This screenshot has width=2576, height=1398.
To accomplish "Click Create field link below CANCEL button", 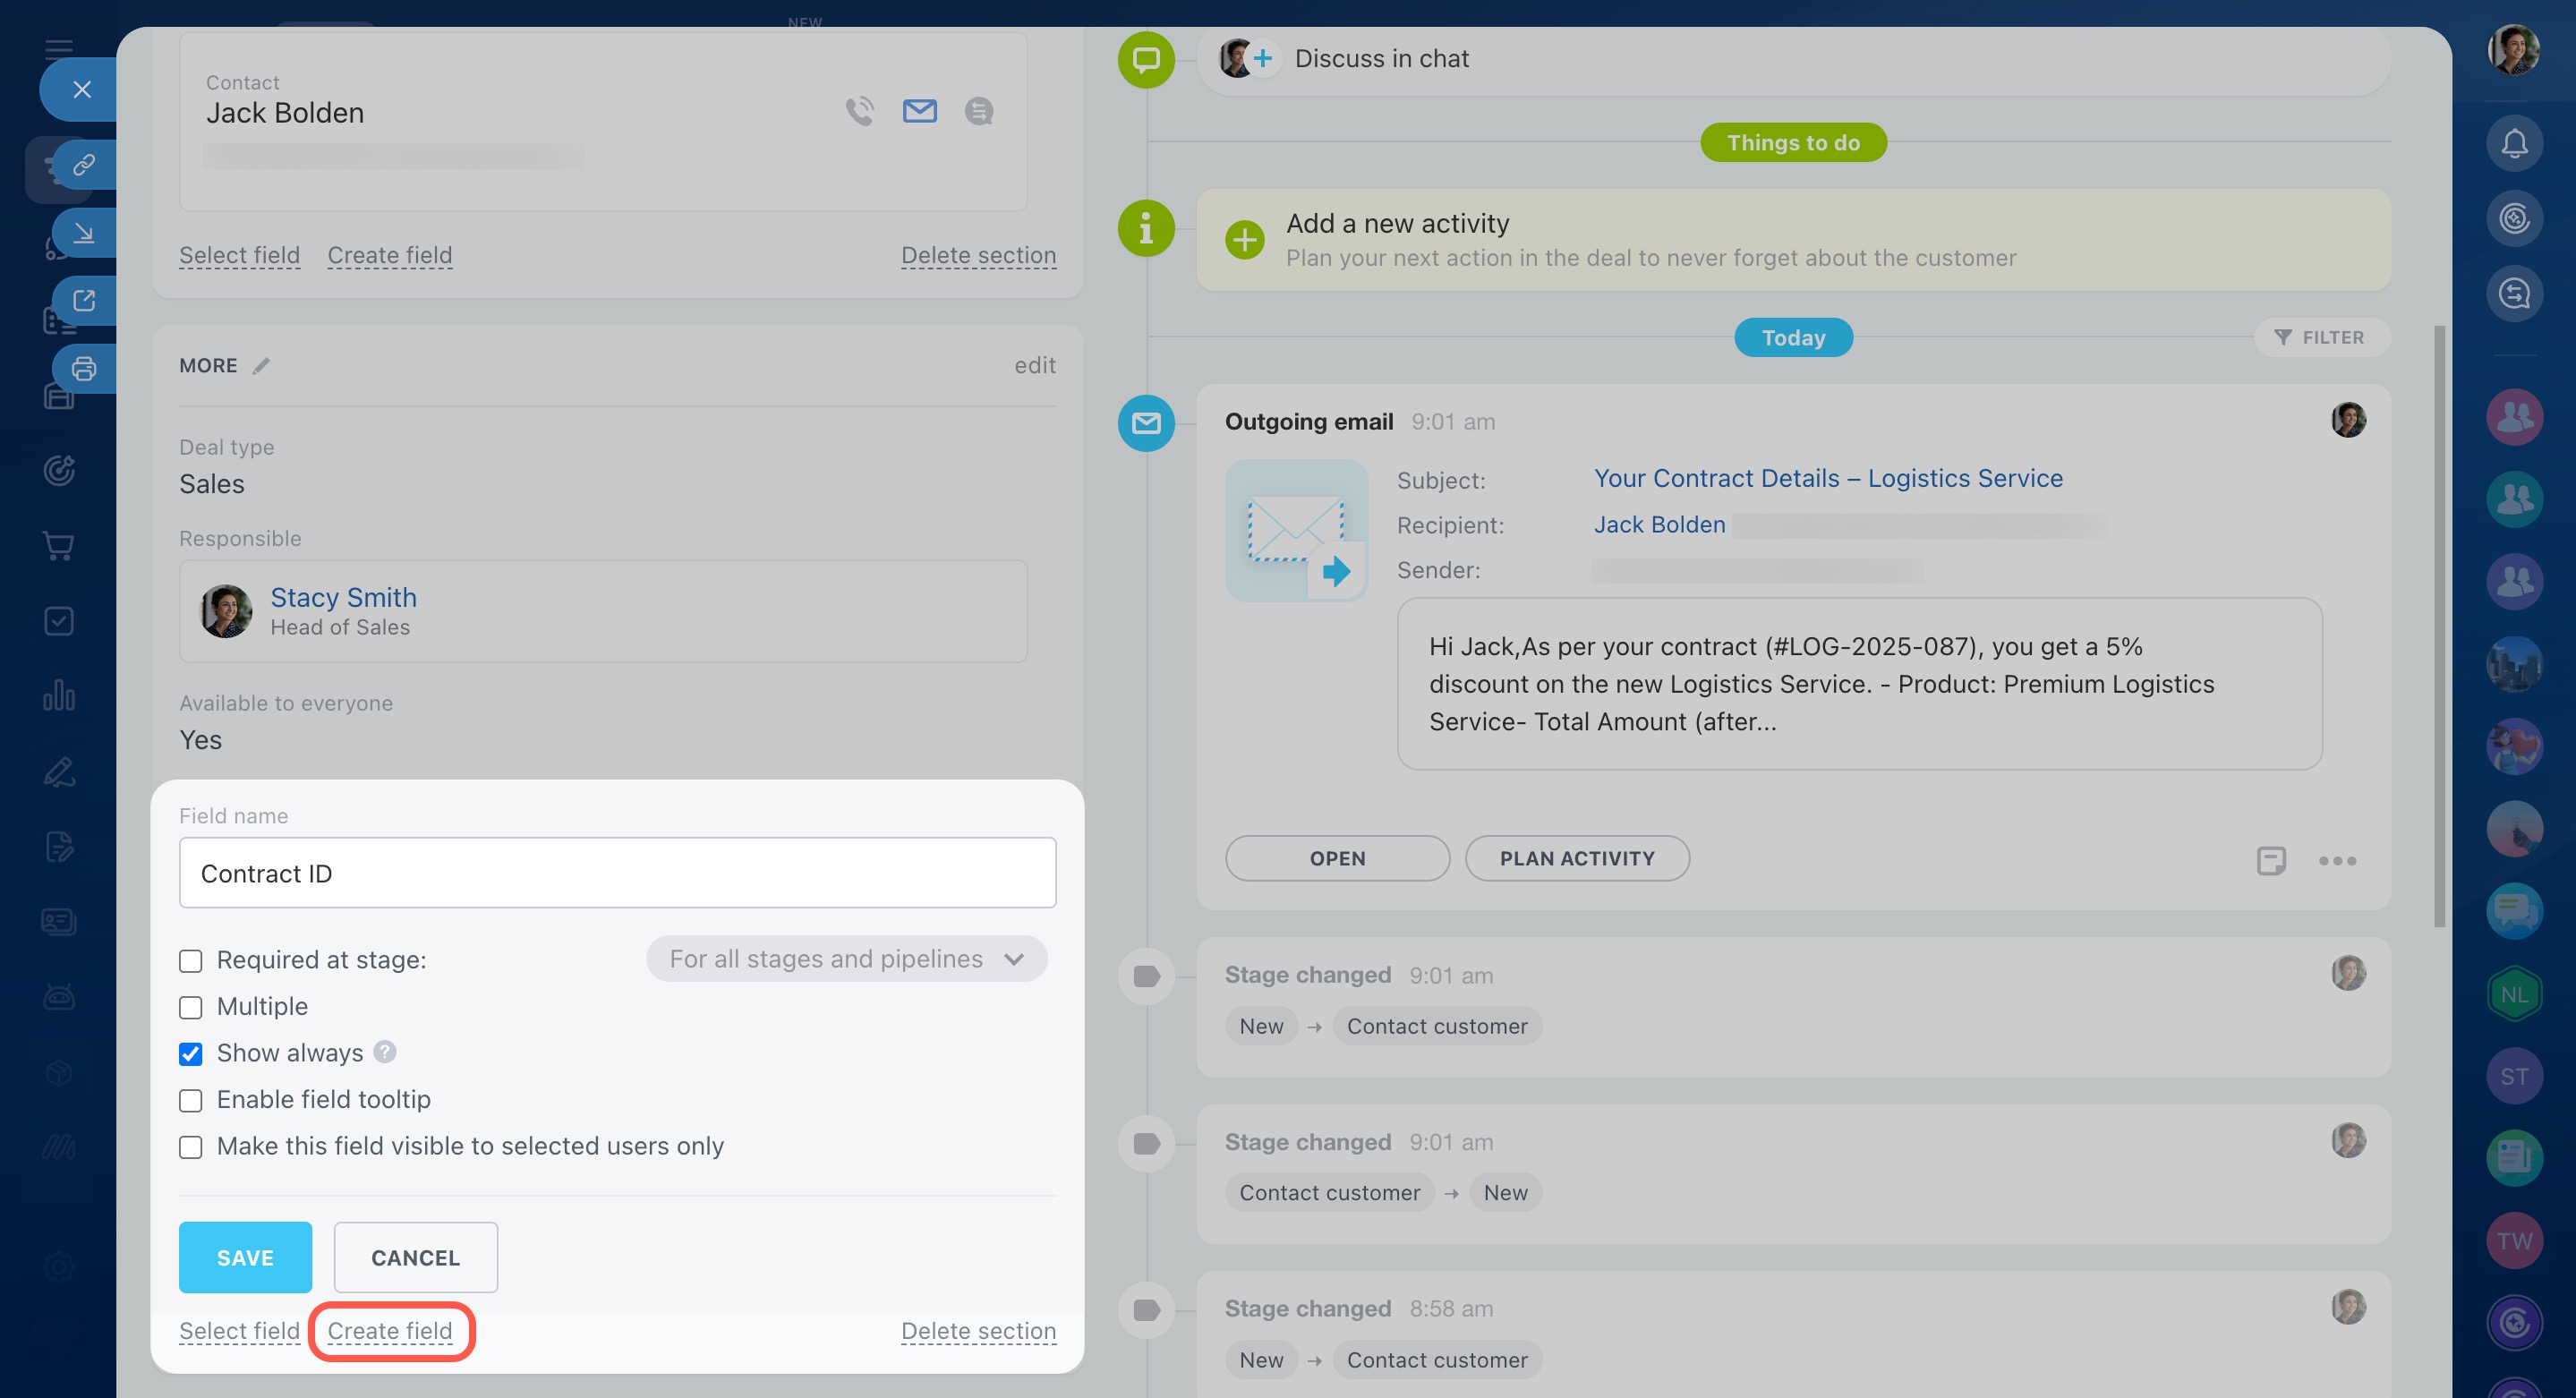I will 390,1331.
